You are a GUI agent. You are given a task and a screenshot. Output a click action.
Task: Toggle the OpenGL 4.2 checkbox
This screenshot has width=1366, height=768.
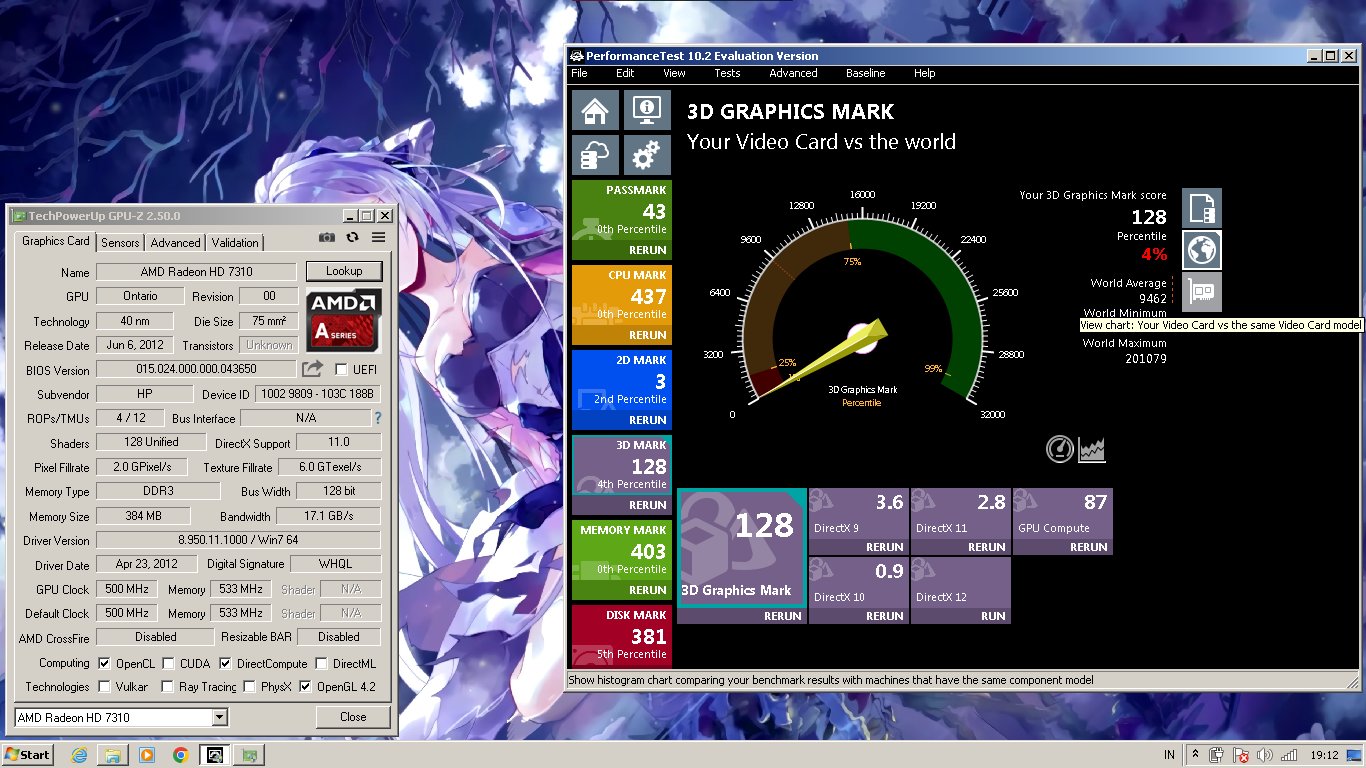tap(305, 687)
